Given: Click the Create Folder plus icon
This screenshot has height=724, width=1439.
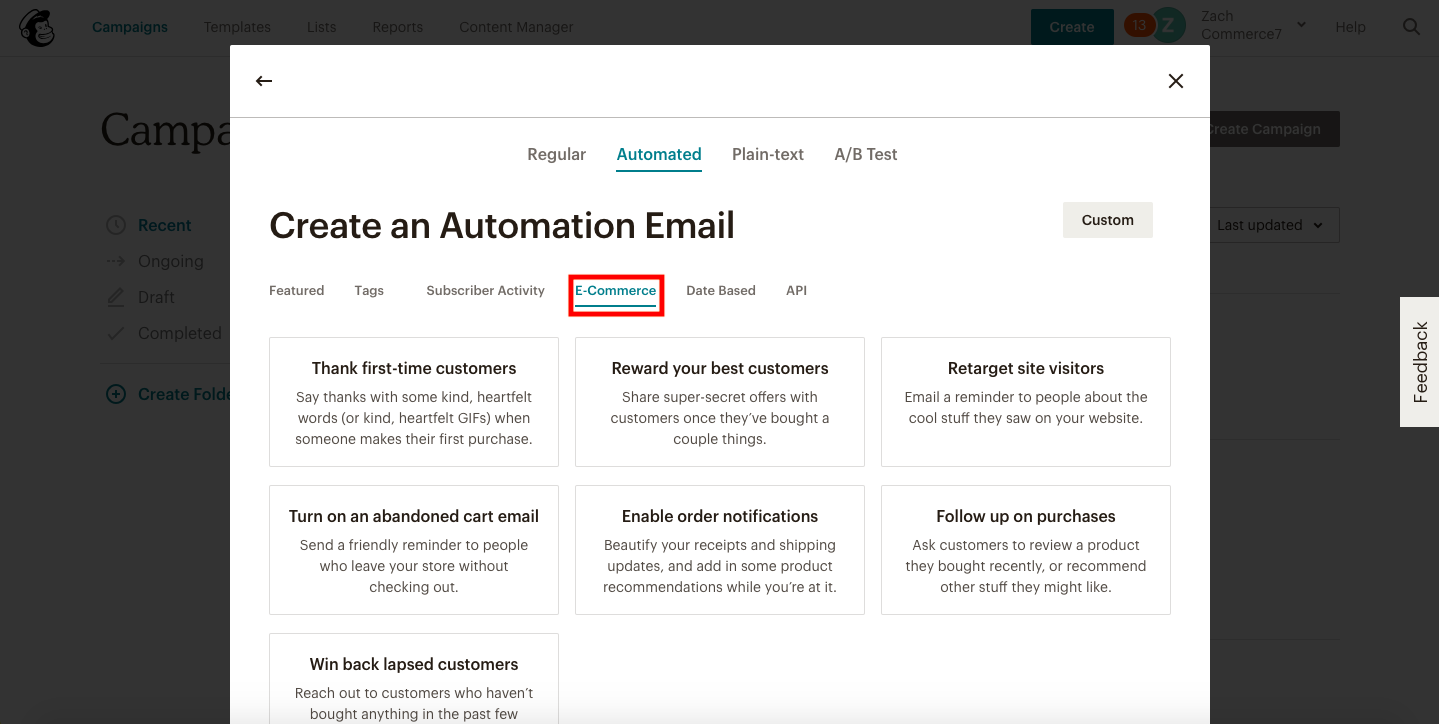Looking at the screenshot, I should (116, 394).
